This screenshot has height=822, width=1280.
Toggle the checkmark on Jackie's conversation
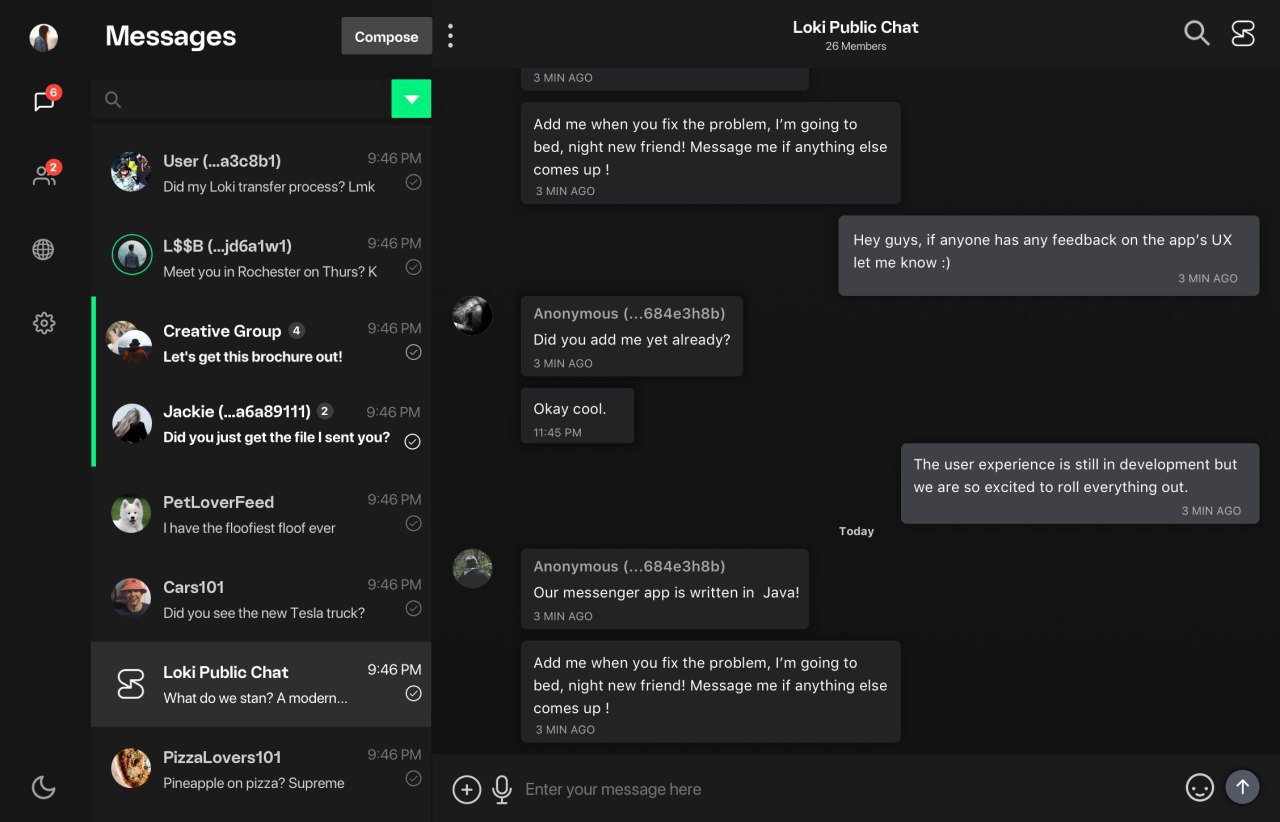point(412,442)
